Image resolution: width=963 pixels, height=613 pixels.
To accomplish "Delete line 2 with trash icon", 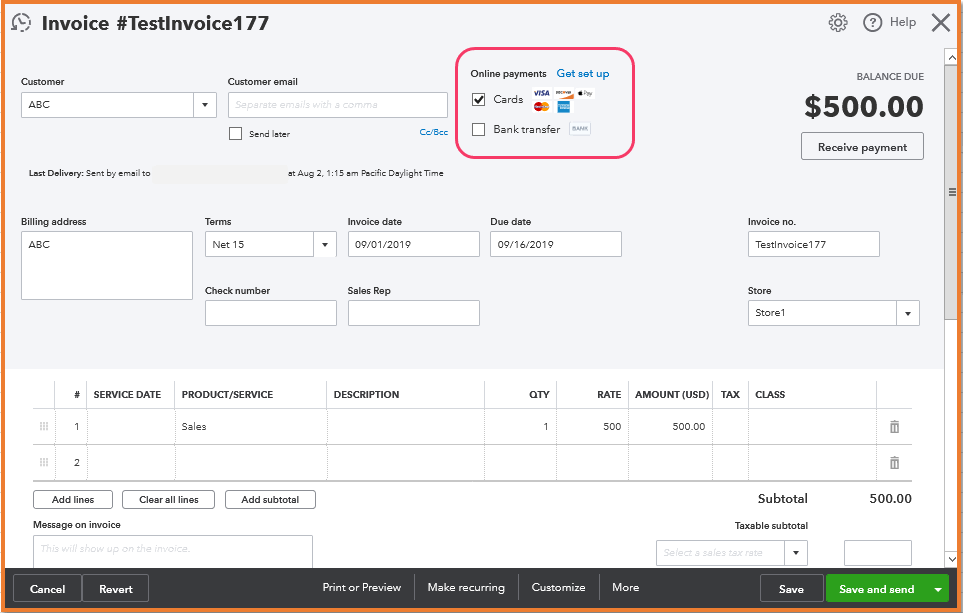I will (894, 463).
